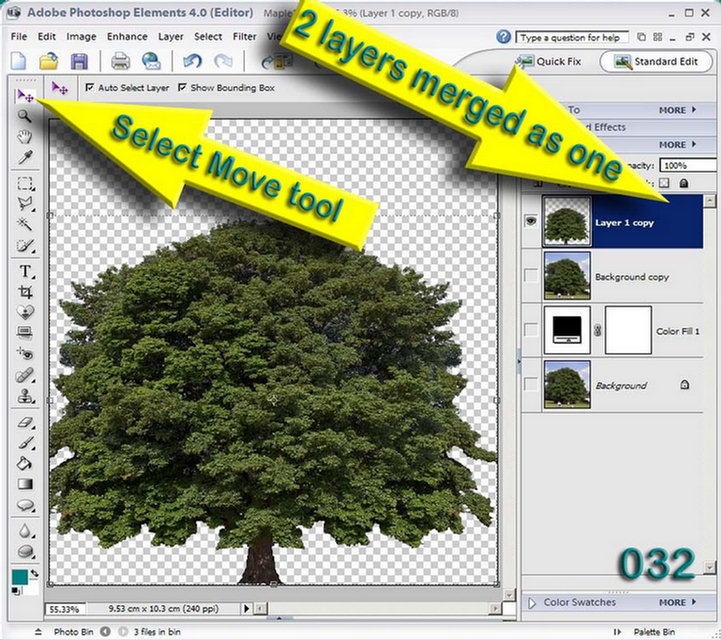The height and width of the screenshot is (640, 721).
Task: Select the Gradient tool
Action: coord(25,484)
